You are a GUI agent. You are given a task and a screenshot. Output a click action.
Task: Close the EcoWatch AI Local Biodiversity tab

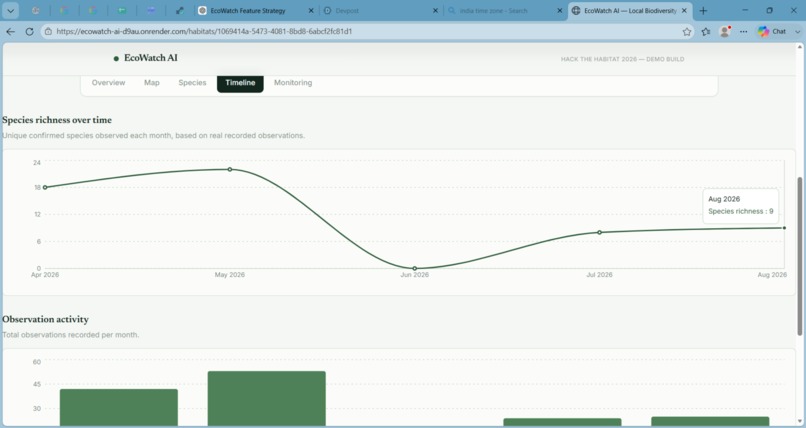tap(684, 10)
